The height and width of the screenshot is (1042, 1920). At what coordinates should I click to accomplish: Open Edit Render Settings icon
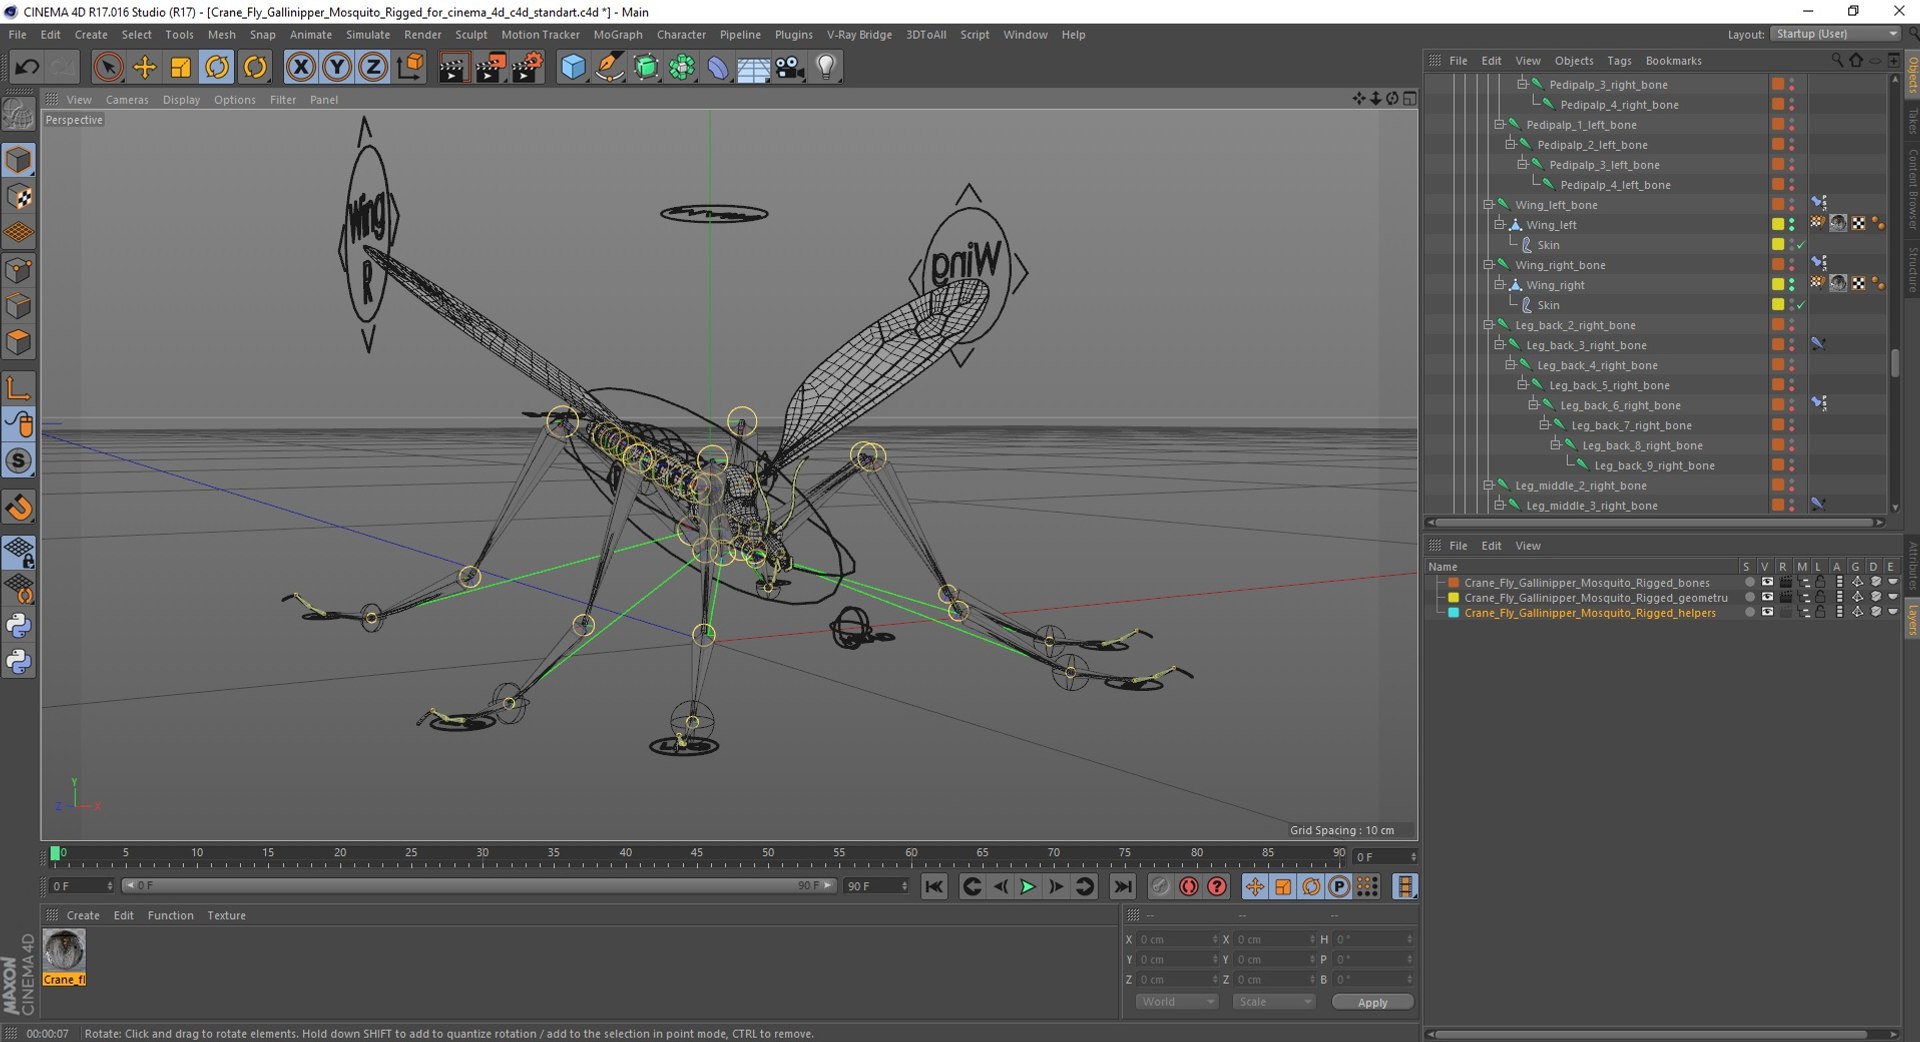point(527,67)
